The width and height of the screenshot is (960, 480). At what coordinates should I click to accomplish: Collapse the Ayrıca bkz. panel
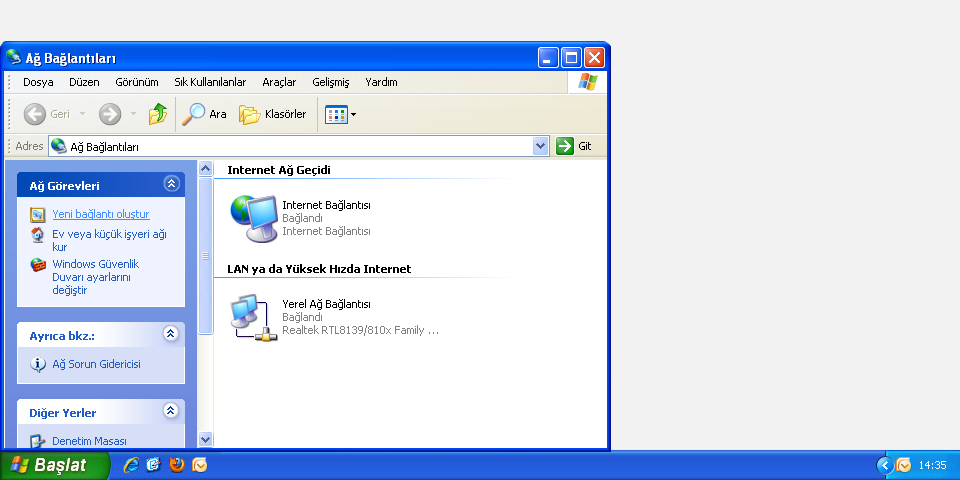[x=171, y=333]
